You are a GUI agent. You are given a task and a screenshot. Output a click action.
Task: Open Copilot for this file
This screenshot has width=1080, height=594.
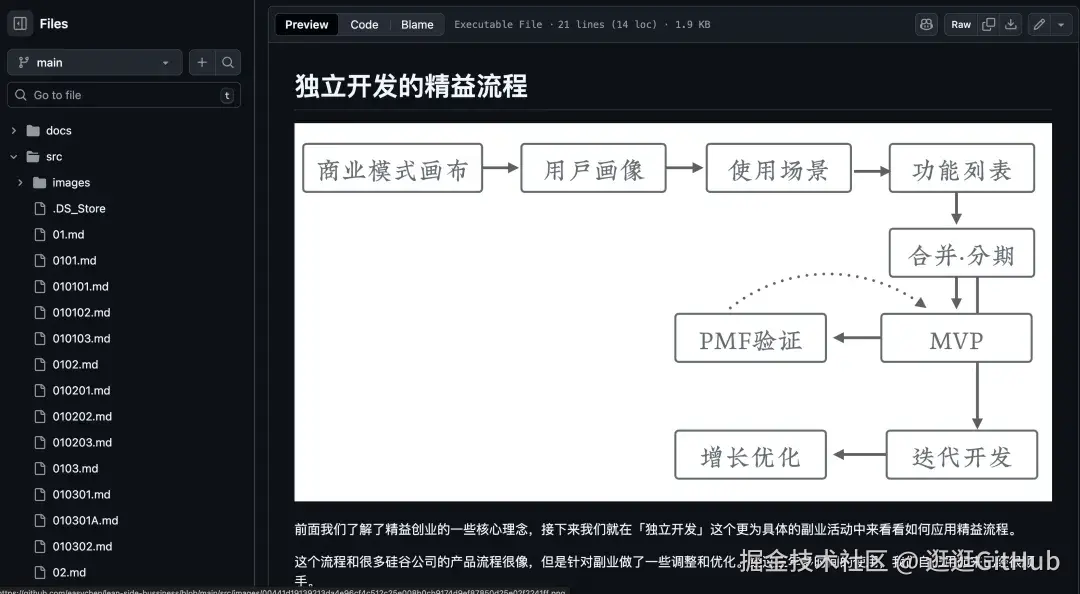pos(925,23)
